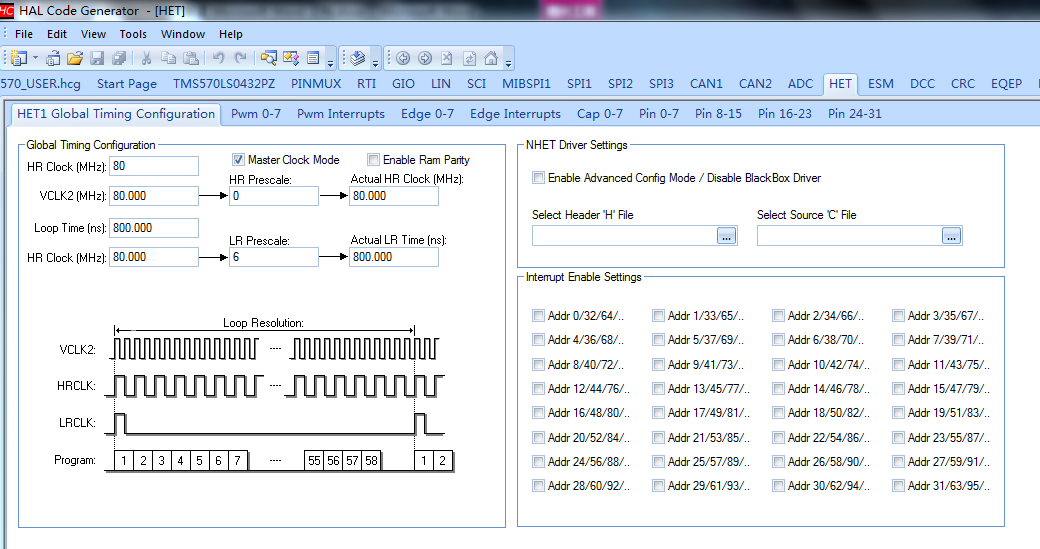Click the LR Prescale input field
This screenshot has height=549, width=1040.
coord(274,257)
